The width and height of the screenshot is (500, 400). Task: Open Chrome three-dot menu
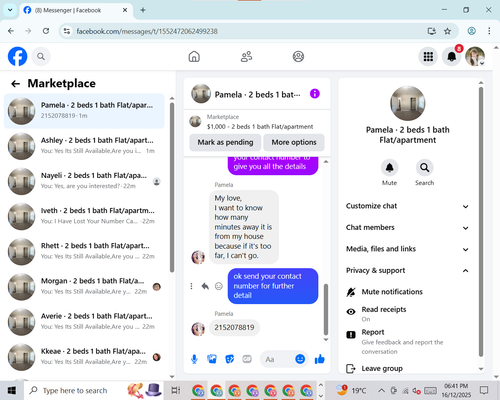coord(489,31)
